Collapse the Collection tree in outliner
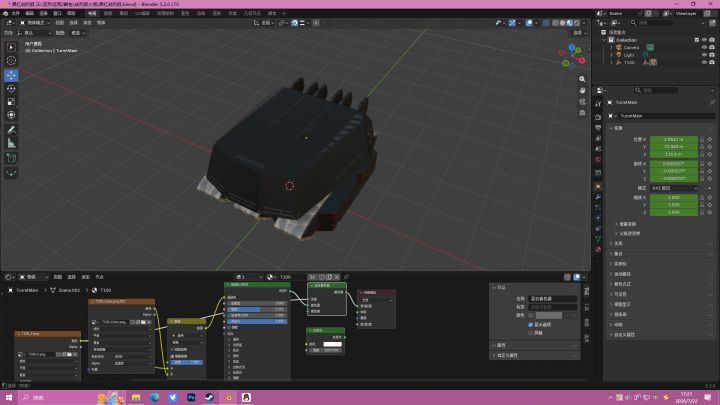 click(x=604, y=40)
